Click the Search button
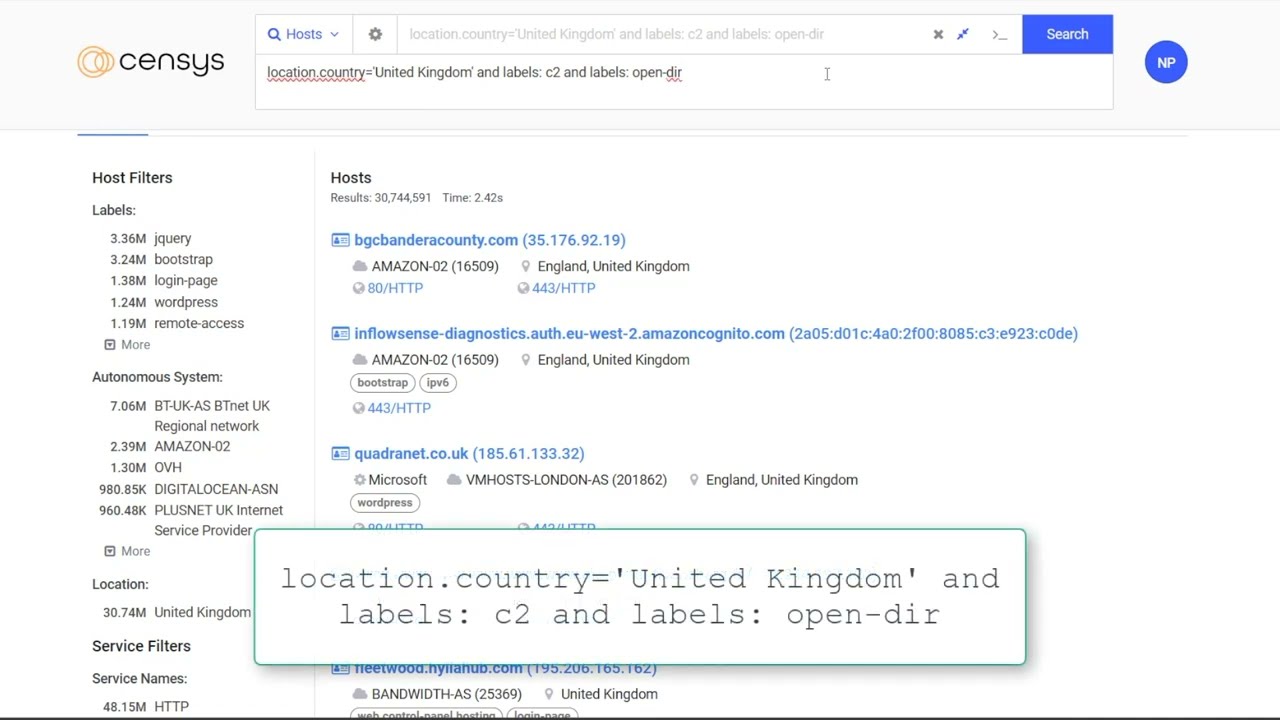1280x720 pixels. [1067, 34]
